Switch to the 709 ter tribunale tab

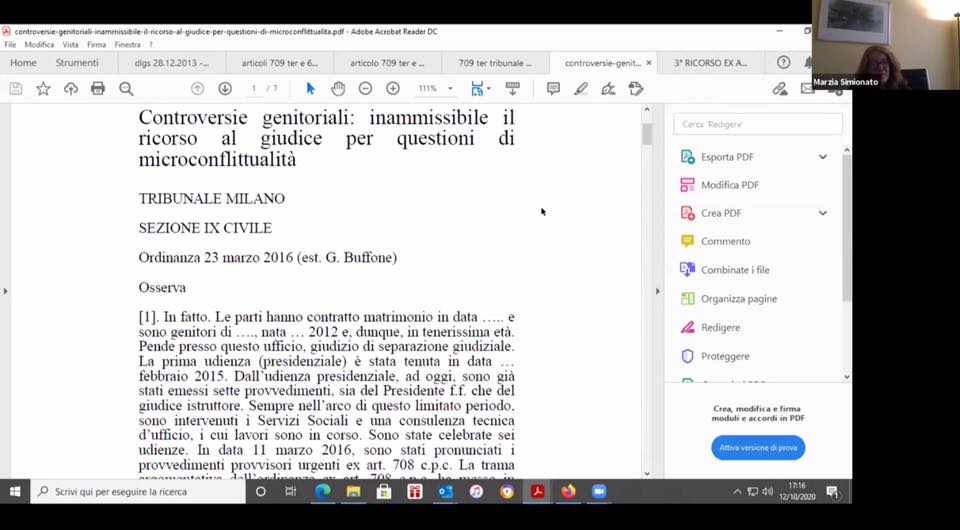[495, 62]
